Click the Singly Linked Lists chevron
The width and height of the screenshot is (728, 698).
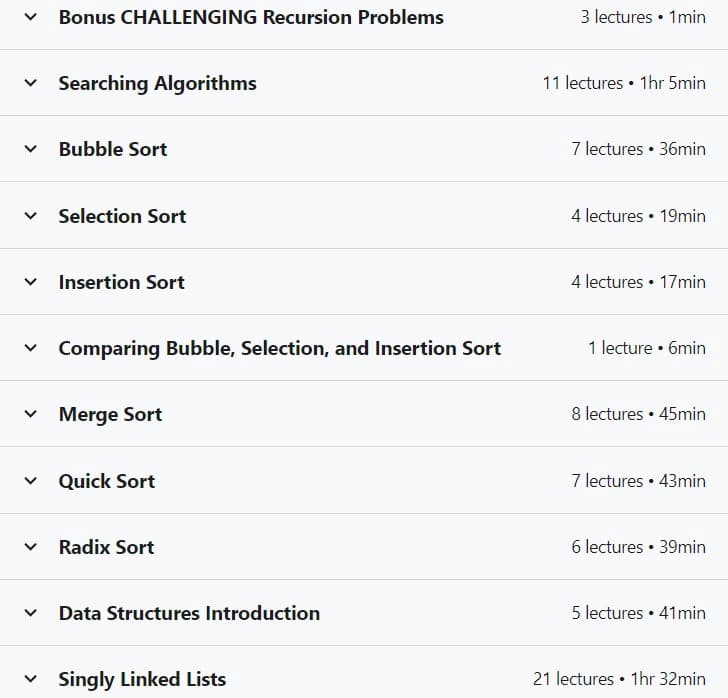31,679
